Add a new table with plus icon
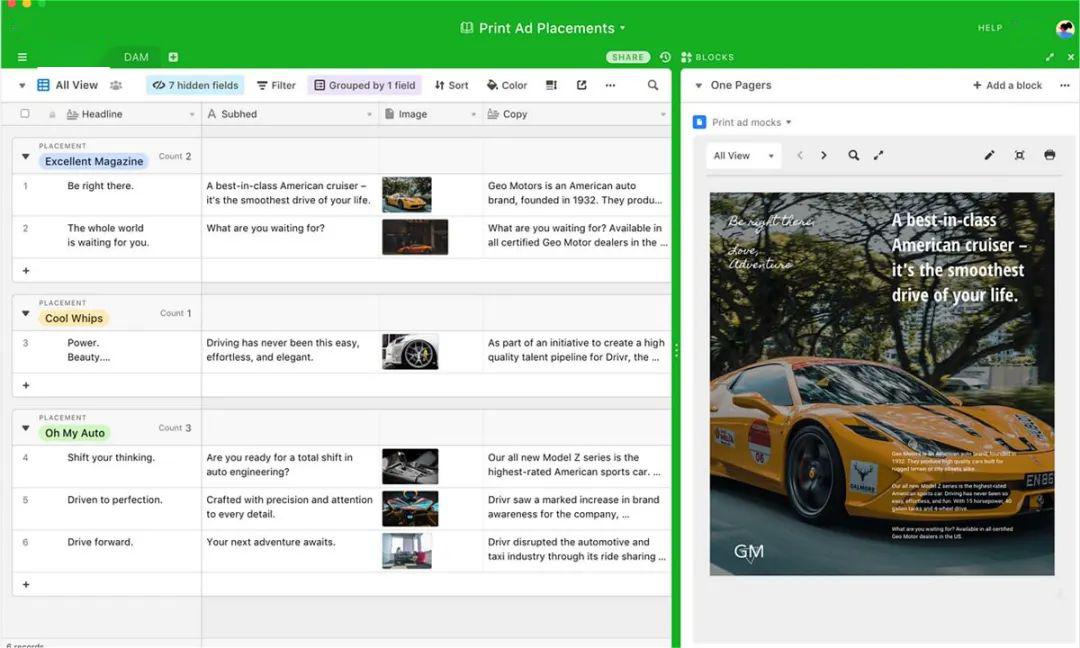 coord(173,57)
